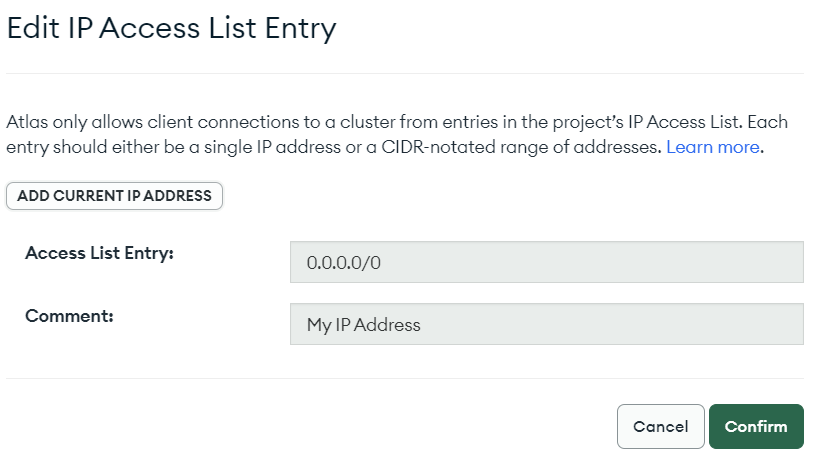This screenshot has height=452, width=822.
Task: Click into the Comment text field
Action: point(546,324)
